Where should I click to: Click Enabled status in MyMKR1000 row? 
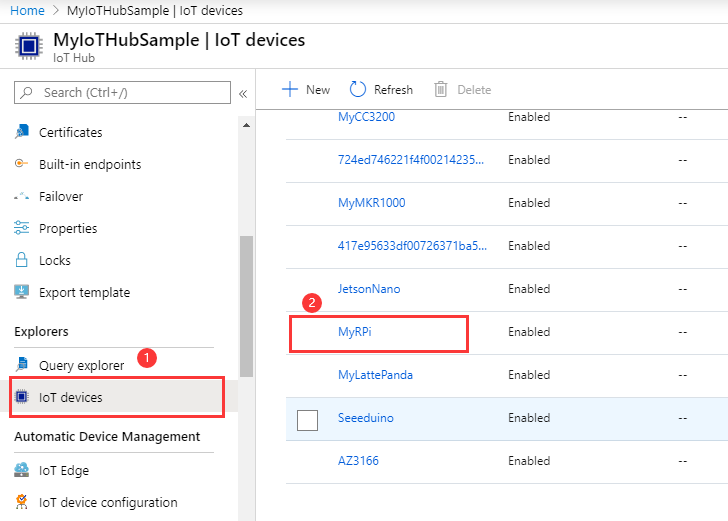click(529, 203)
